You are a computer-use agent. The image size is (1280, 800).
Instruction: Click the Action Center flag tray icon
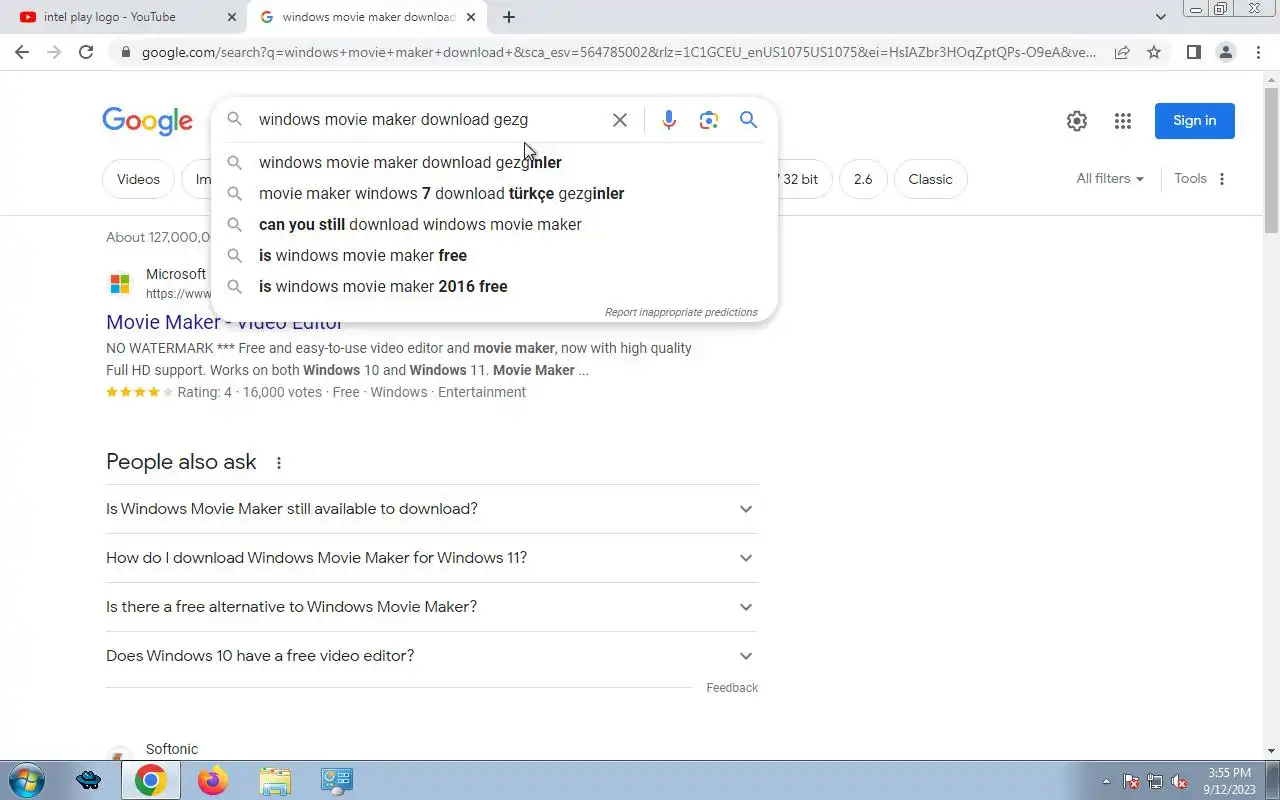1131,782
